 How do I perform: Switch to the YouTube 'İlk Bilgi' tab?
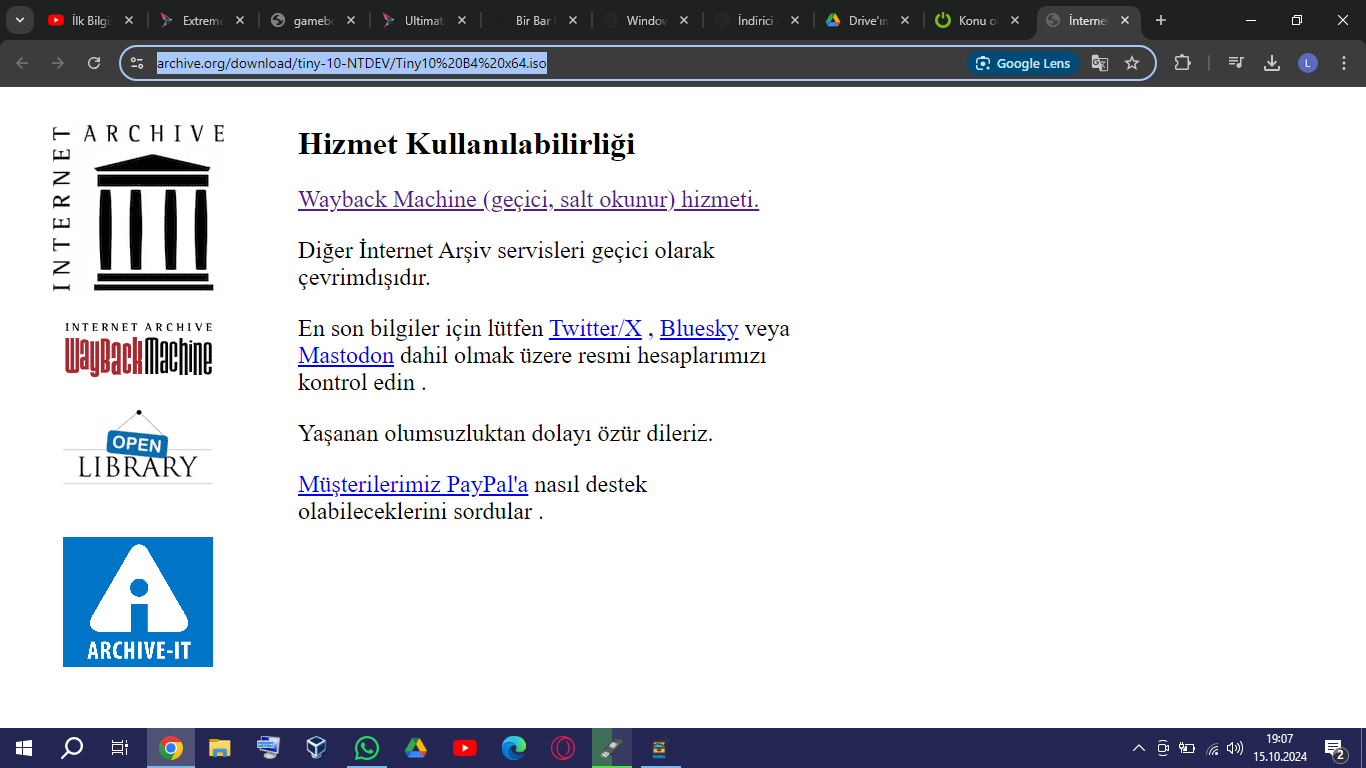tap(90, 20)
